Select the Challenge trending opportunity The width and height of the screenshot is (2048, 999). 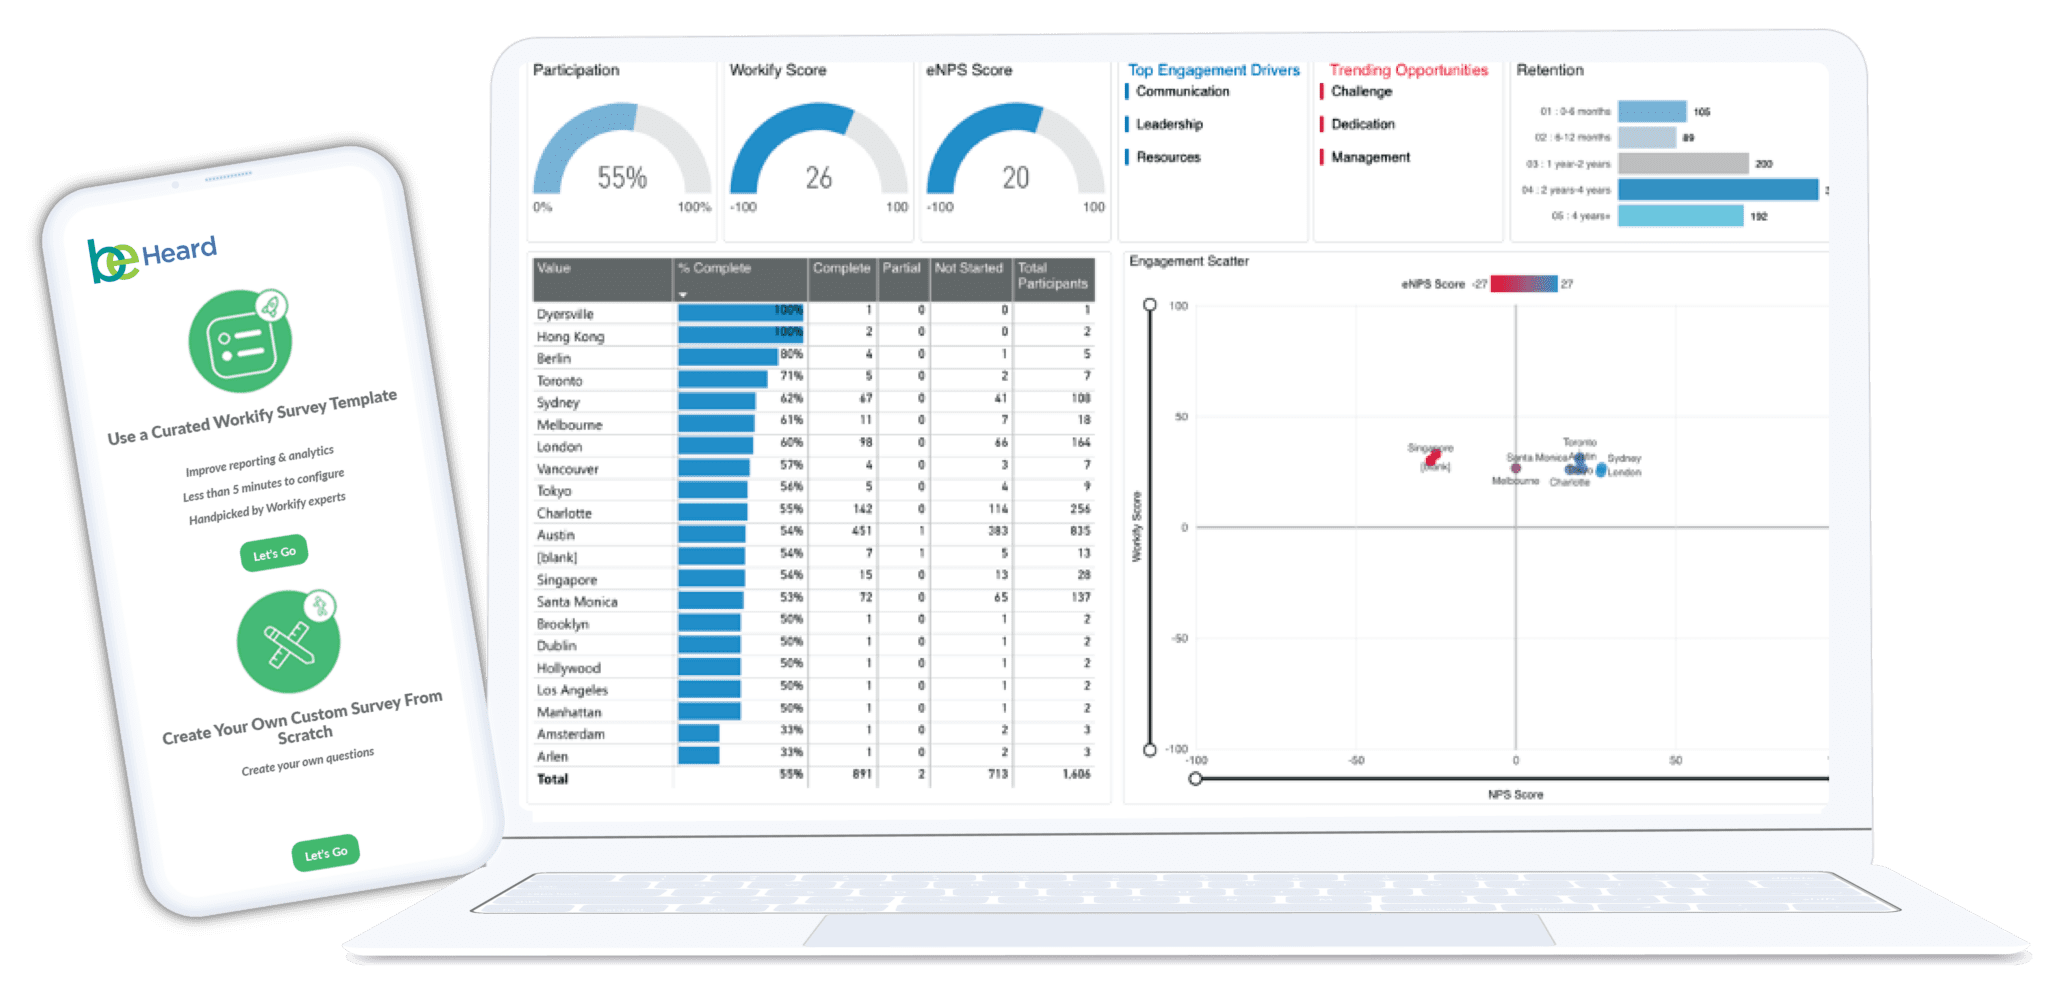(x=1361, y=91)
